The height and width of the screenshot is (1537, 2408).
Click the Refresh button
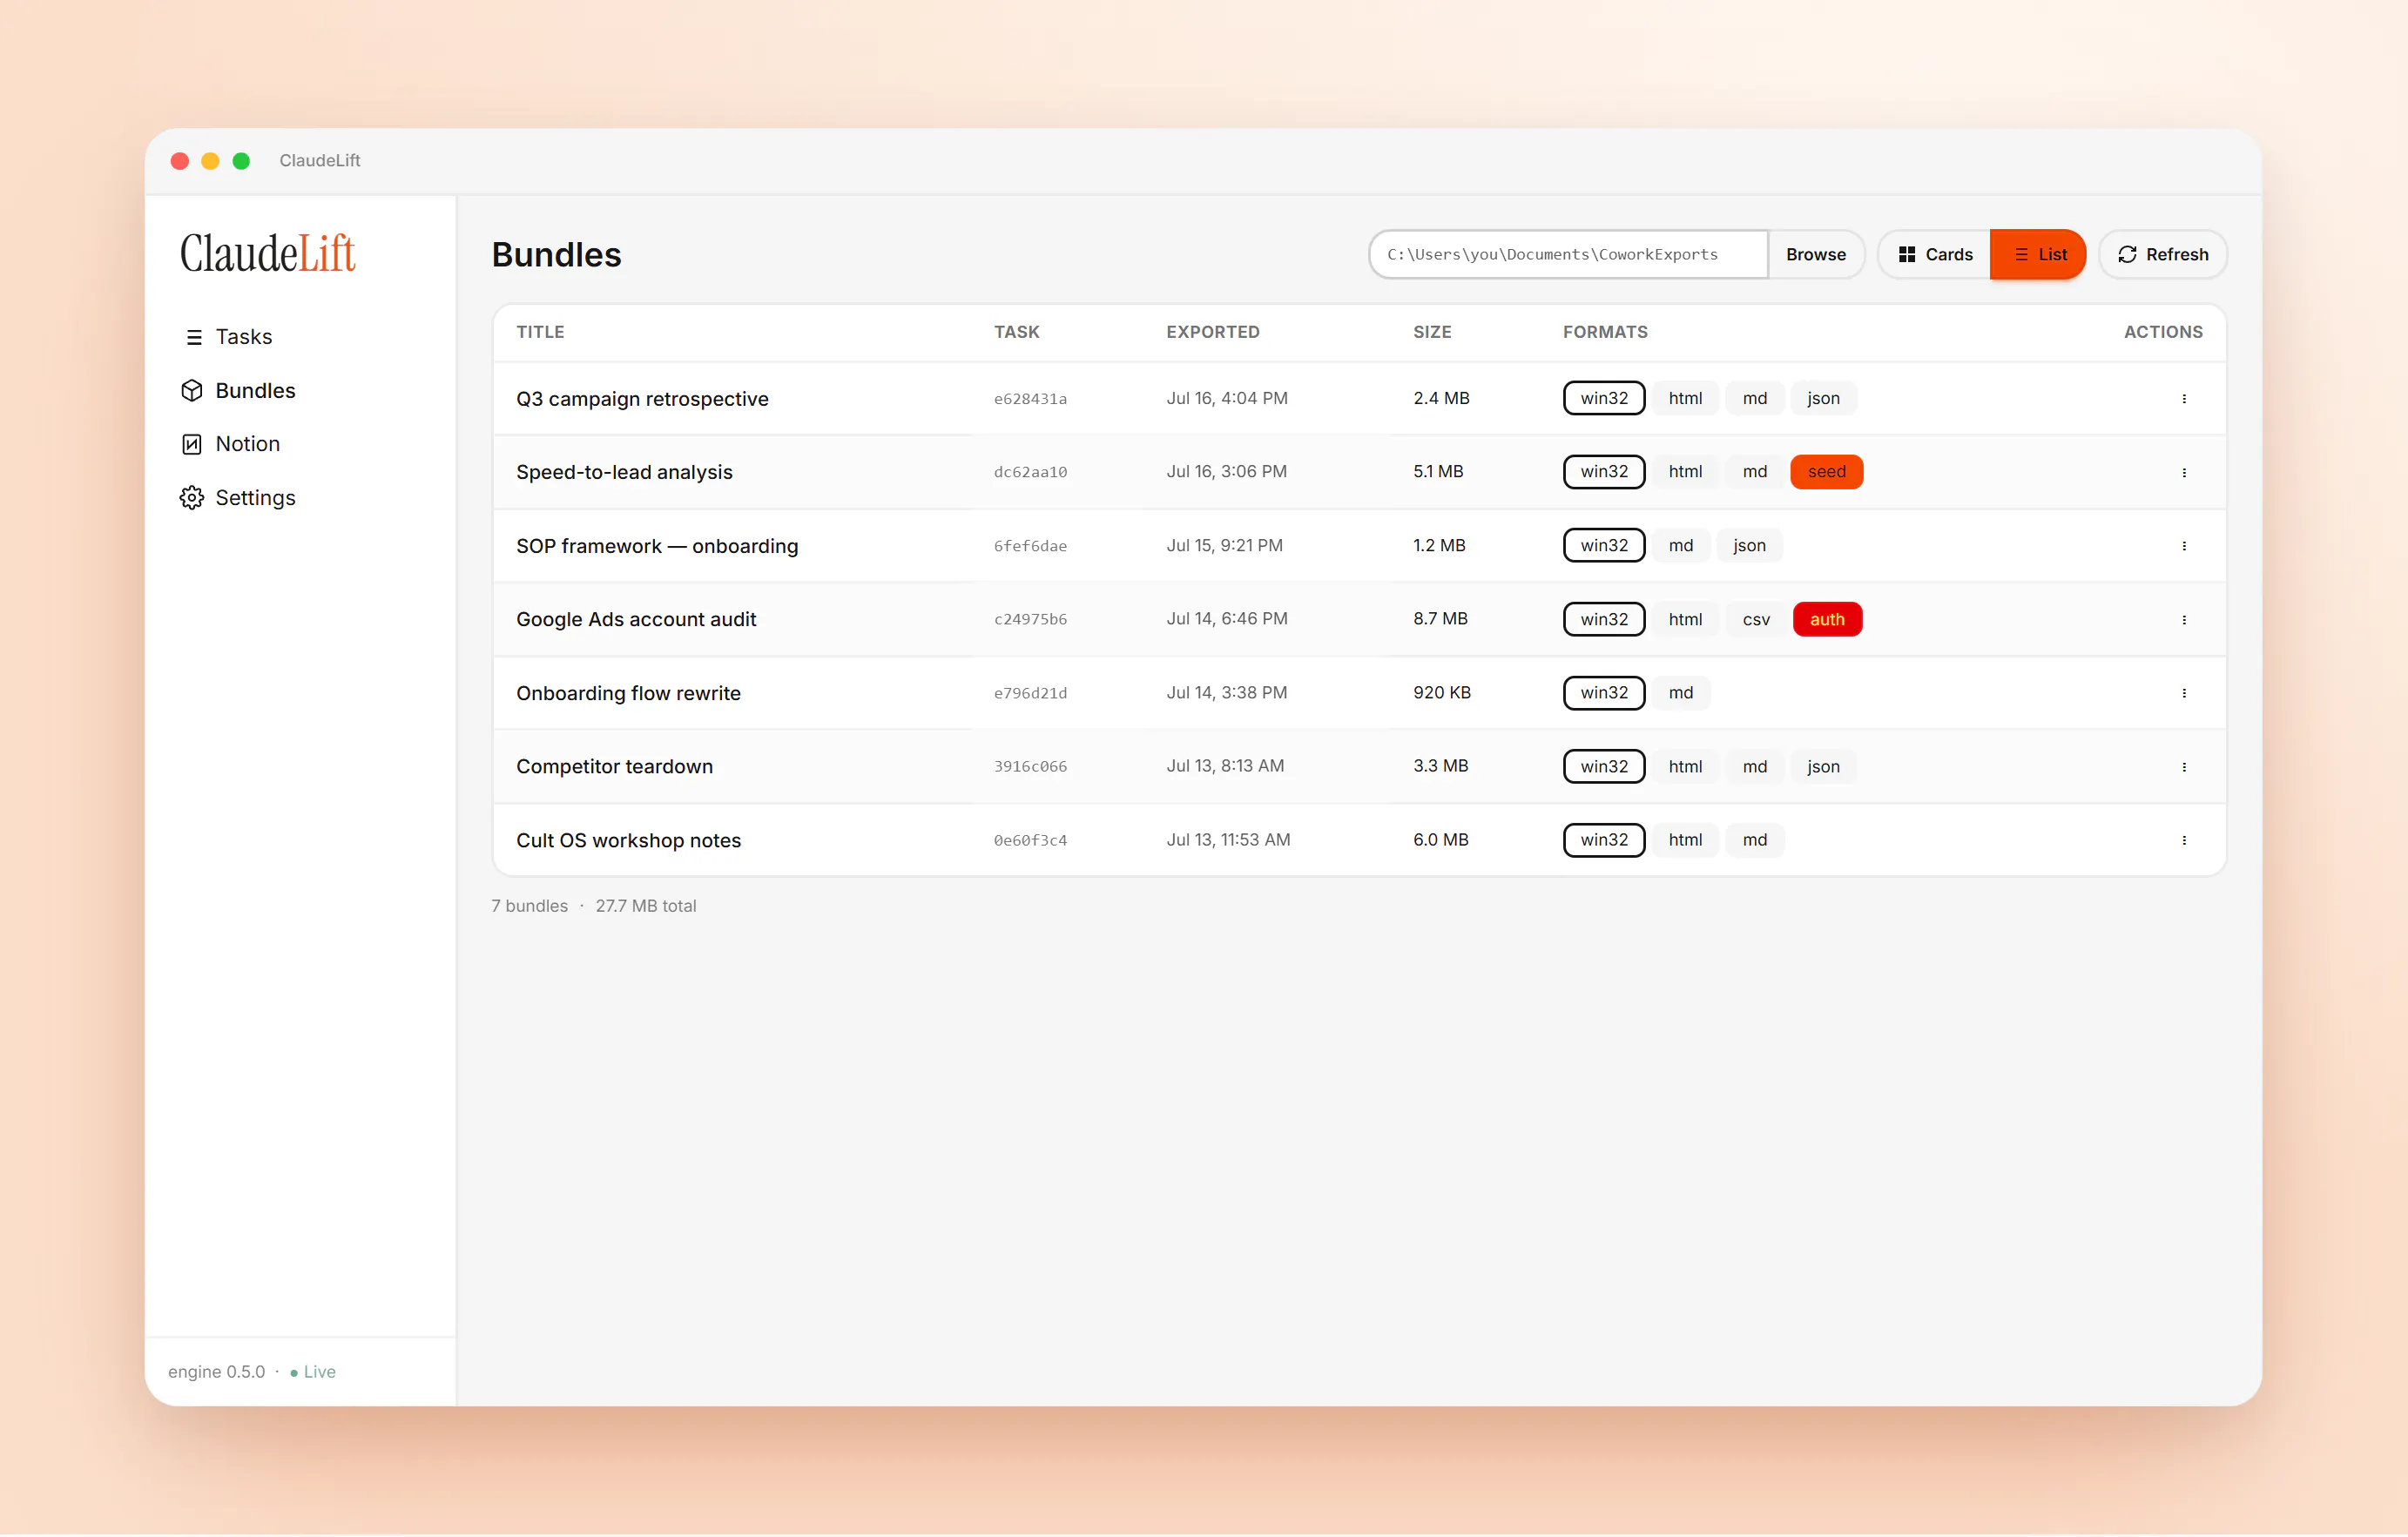click(2162, 254)
